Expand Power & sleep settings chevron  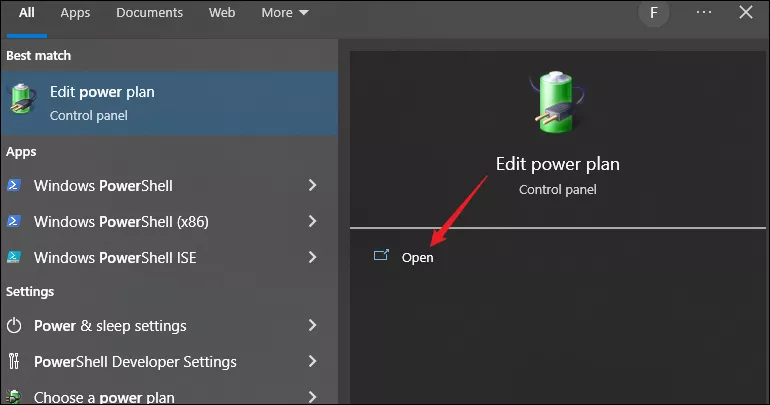point(312,325)
